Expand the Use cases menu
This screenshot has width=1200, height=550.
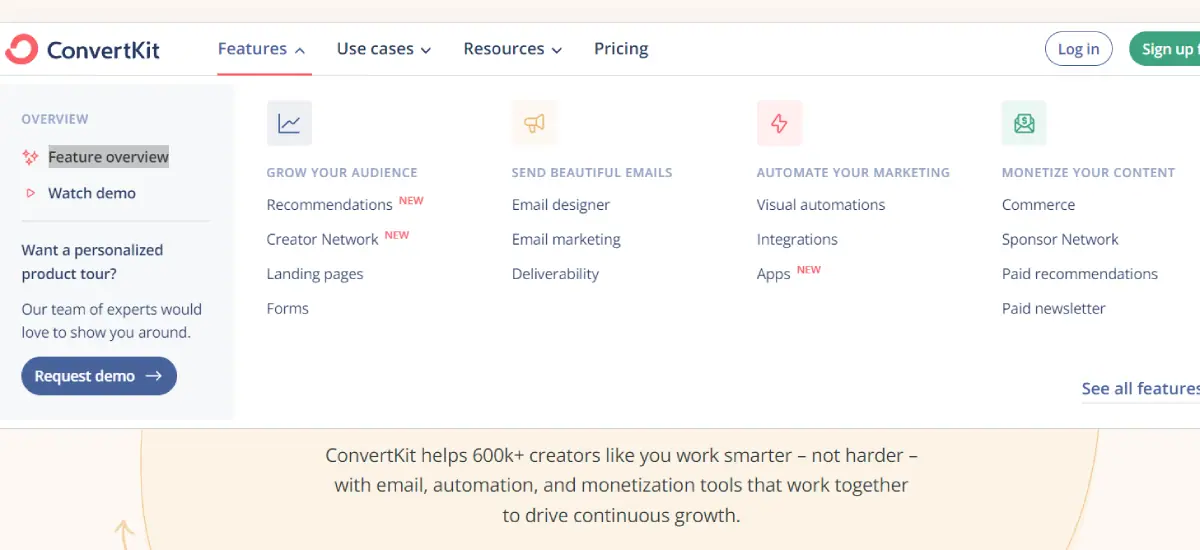tap(384, 49)
